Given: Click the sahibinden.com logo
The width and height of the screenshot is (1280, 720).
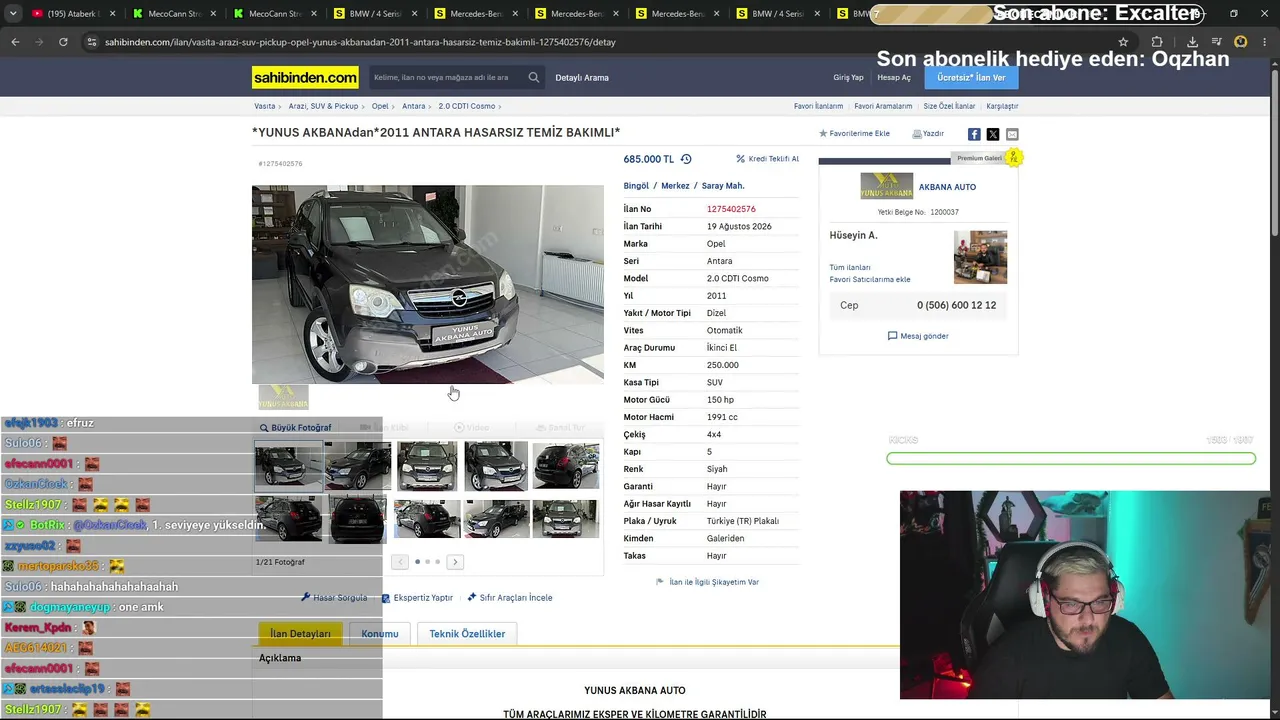Looking at the screenshot, I should [305, 77].
